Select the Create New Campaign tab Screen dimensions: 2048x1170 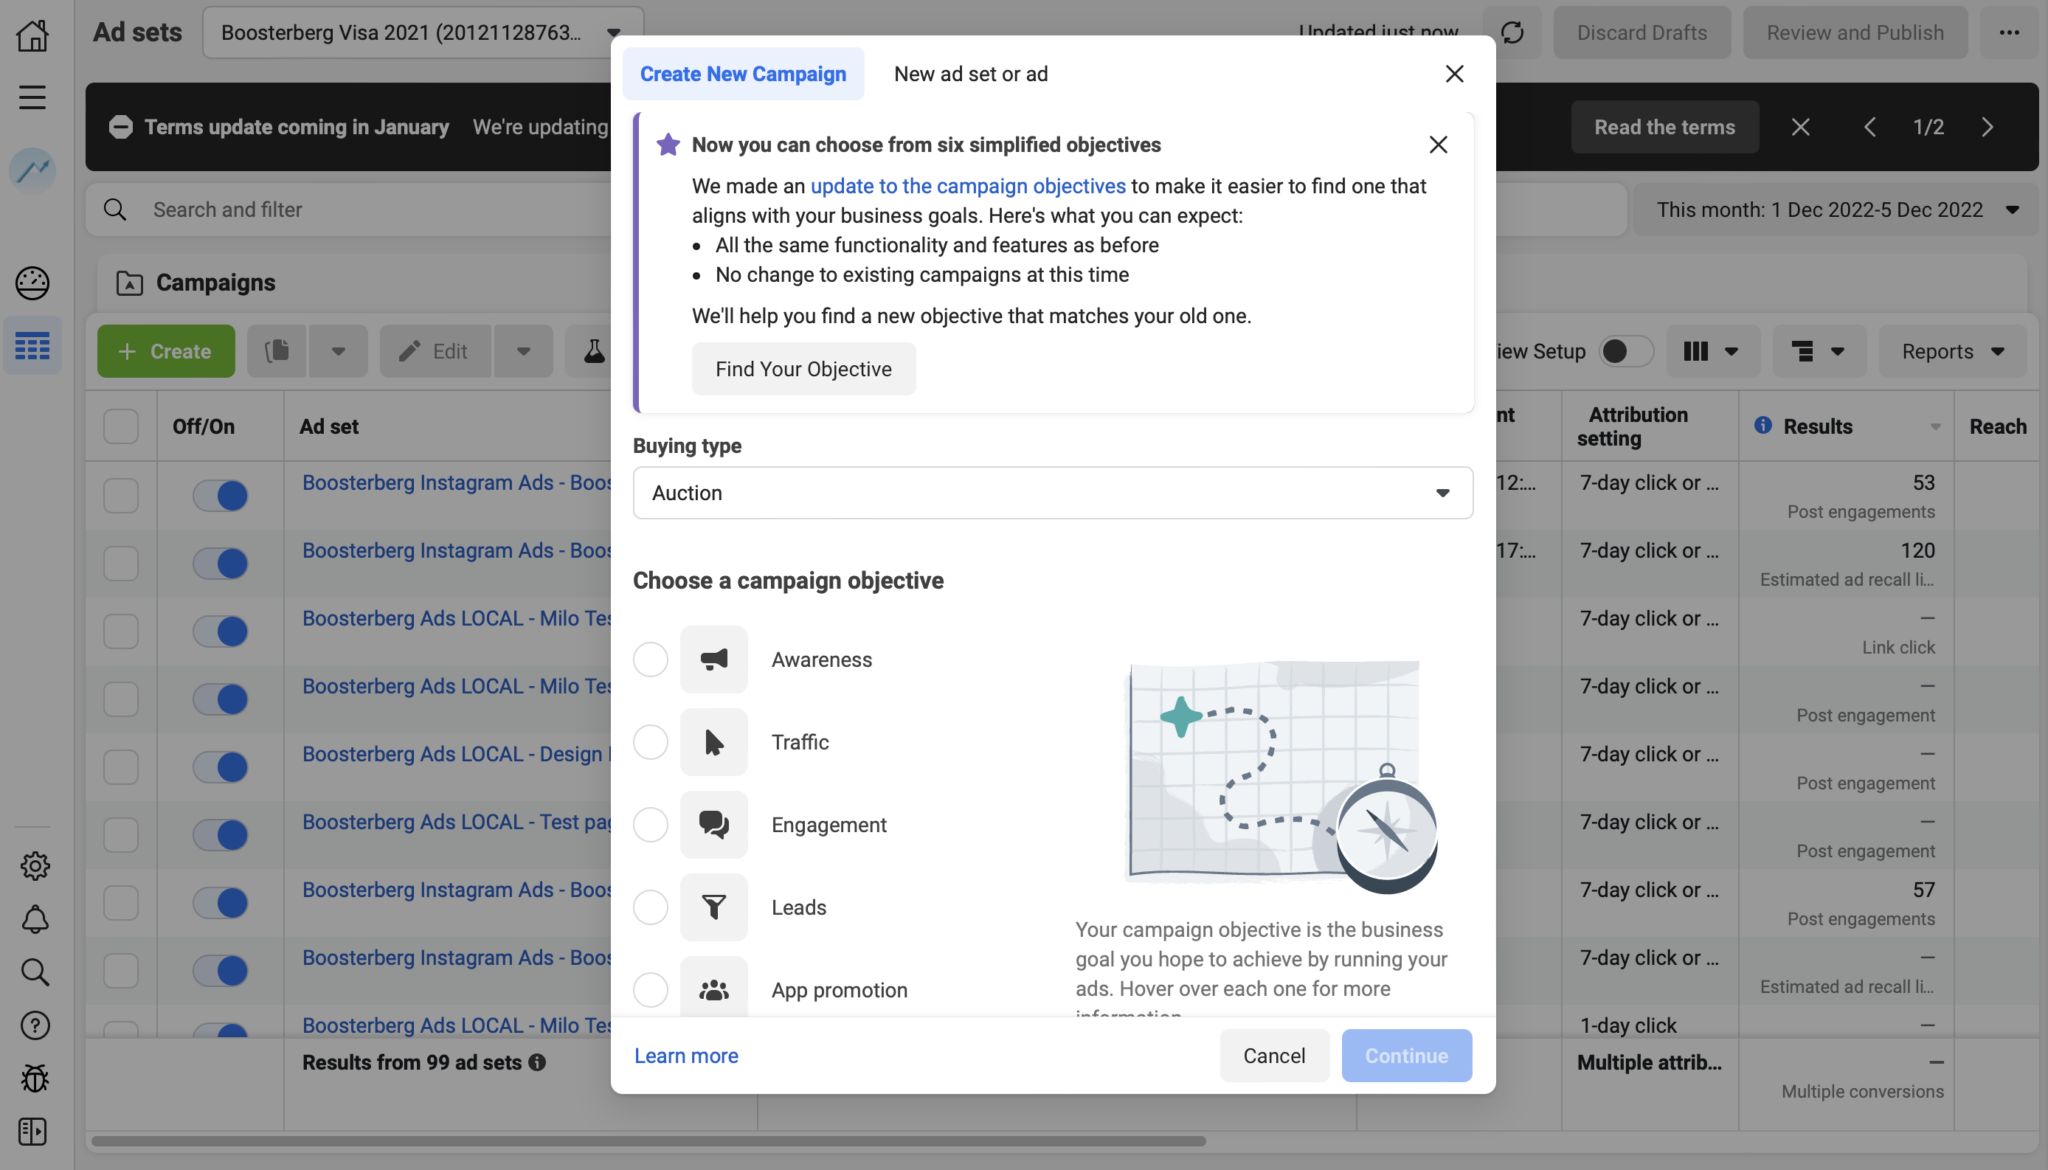pos(743,74)
